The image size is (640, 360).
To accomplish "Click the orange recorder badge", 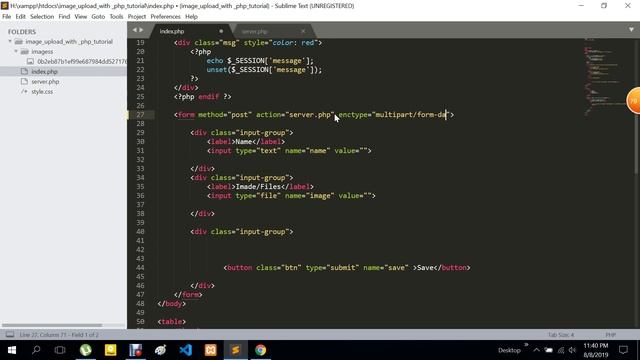I will (x=633, y=101).
